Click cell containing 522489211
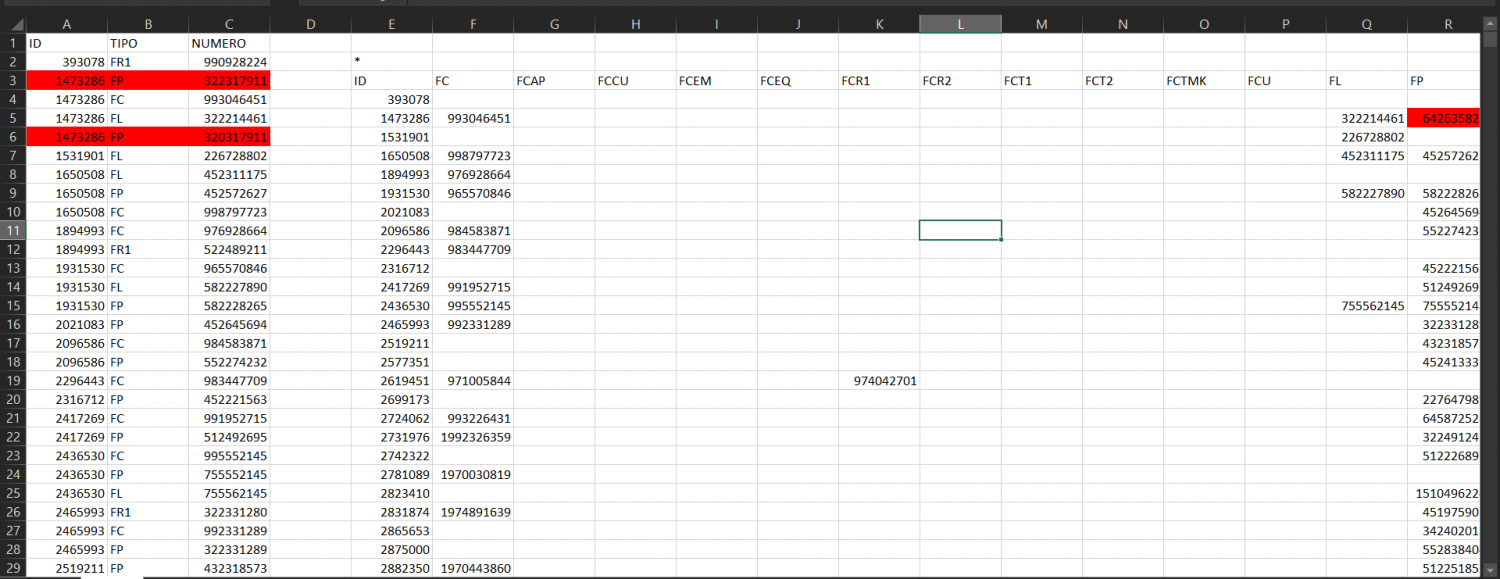The width and height of the screenshot is (1500, 579). click(x=229, y=249)
